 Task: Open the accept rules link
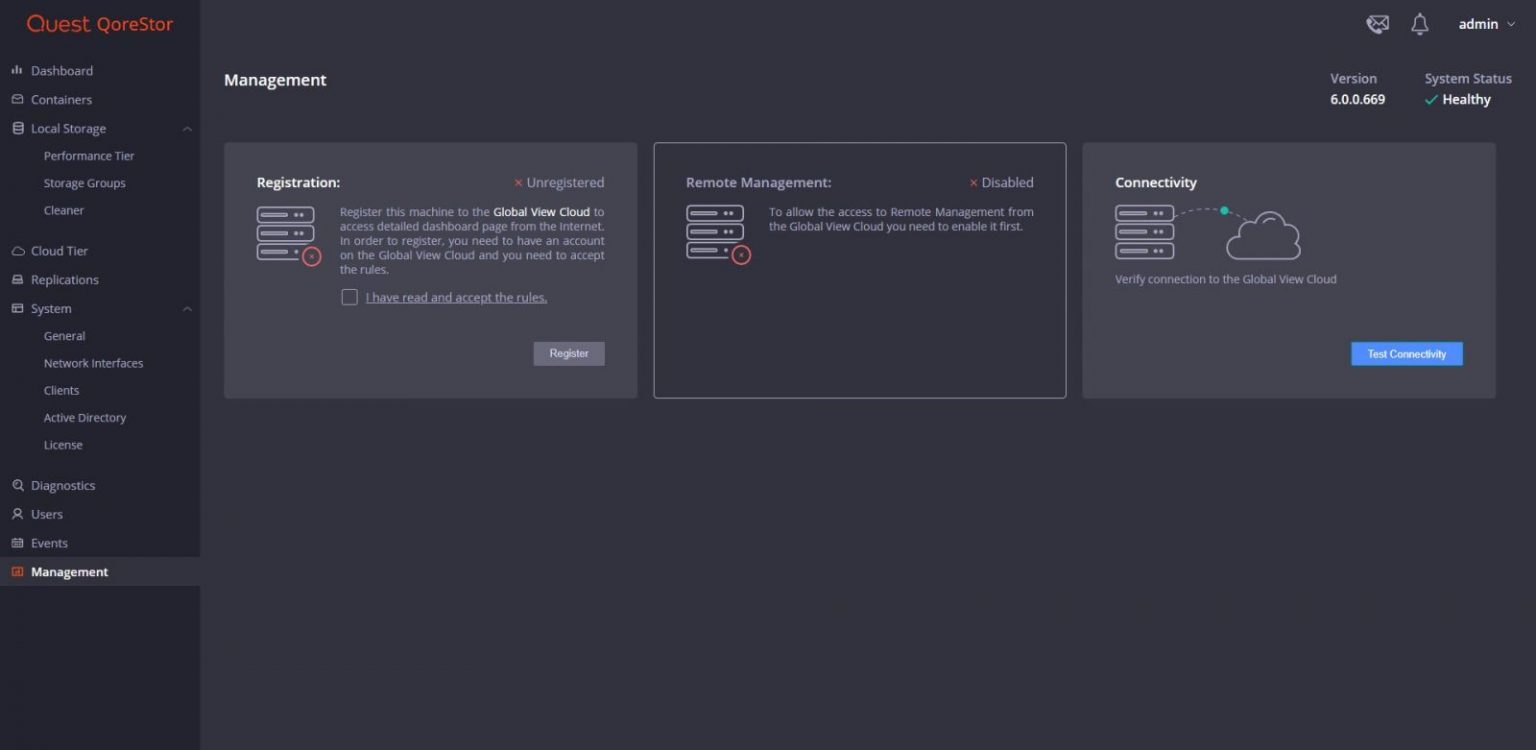pyautogui.click(x=456, y=297)
